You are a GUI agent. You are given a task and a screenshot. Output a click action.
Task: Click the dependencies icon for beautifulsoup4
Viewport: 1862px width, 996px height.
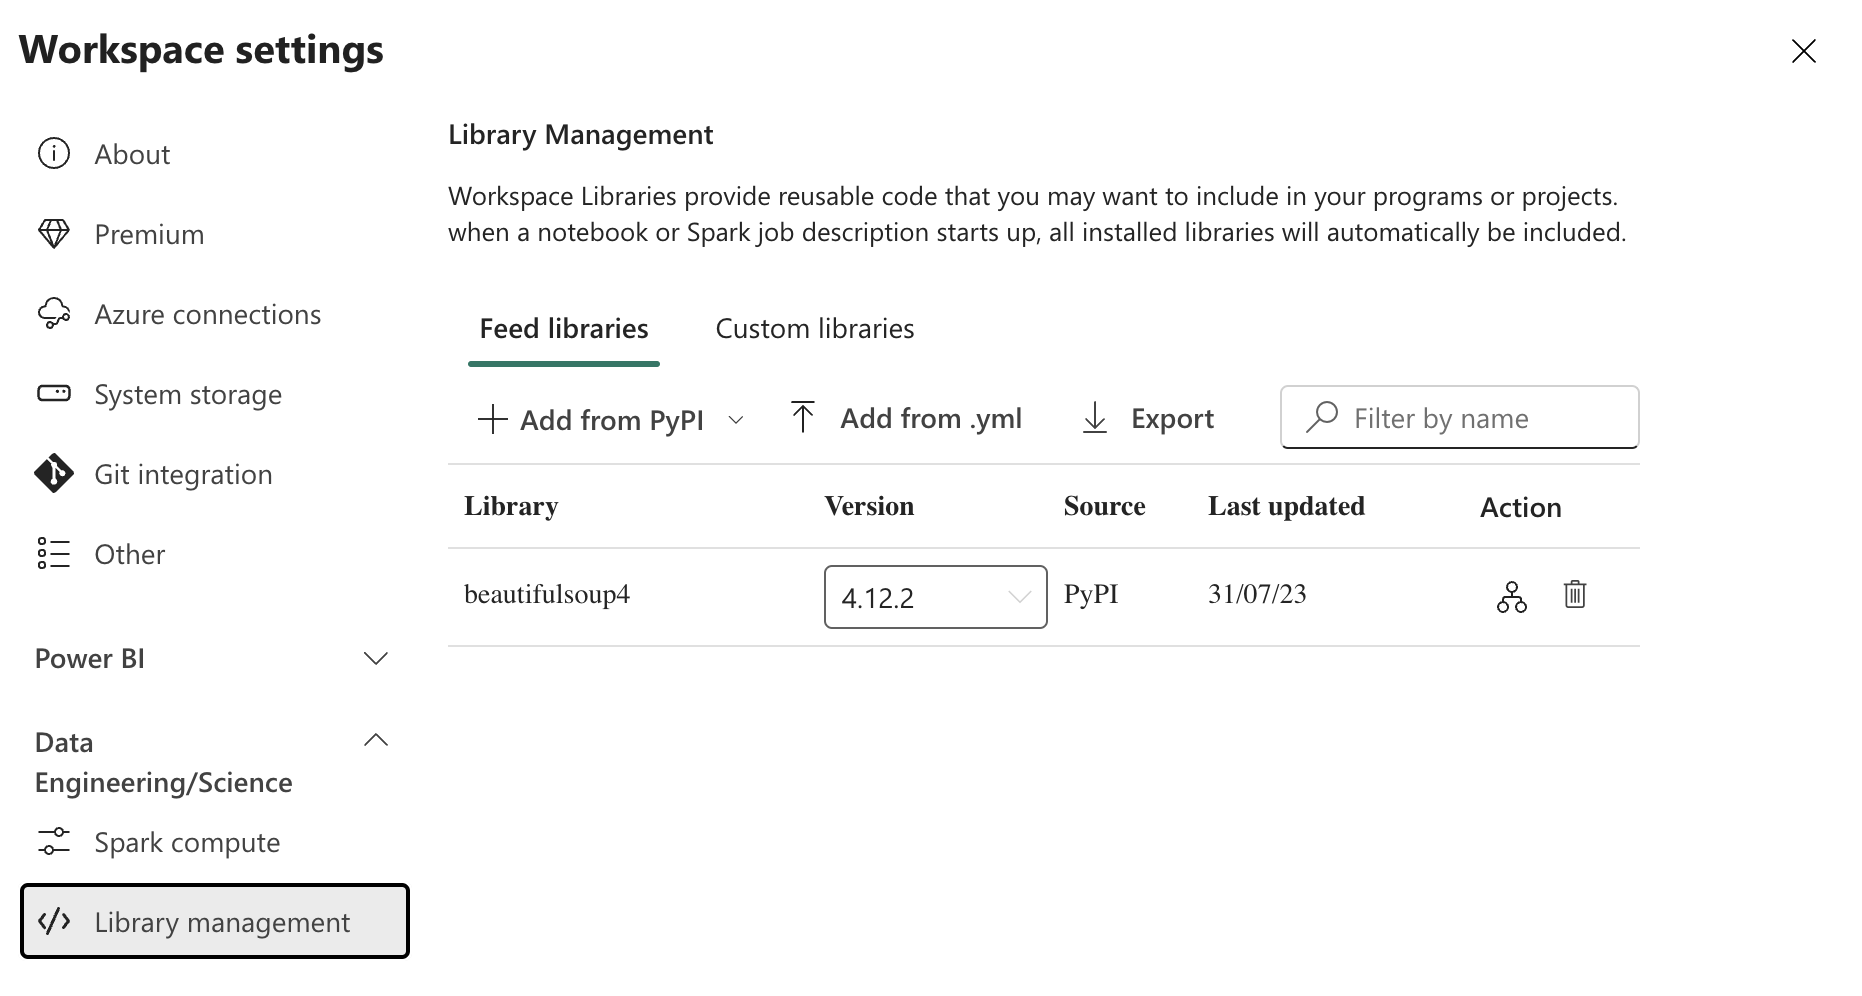1511,597
